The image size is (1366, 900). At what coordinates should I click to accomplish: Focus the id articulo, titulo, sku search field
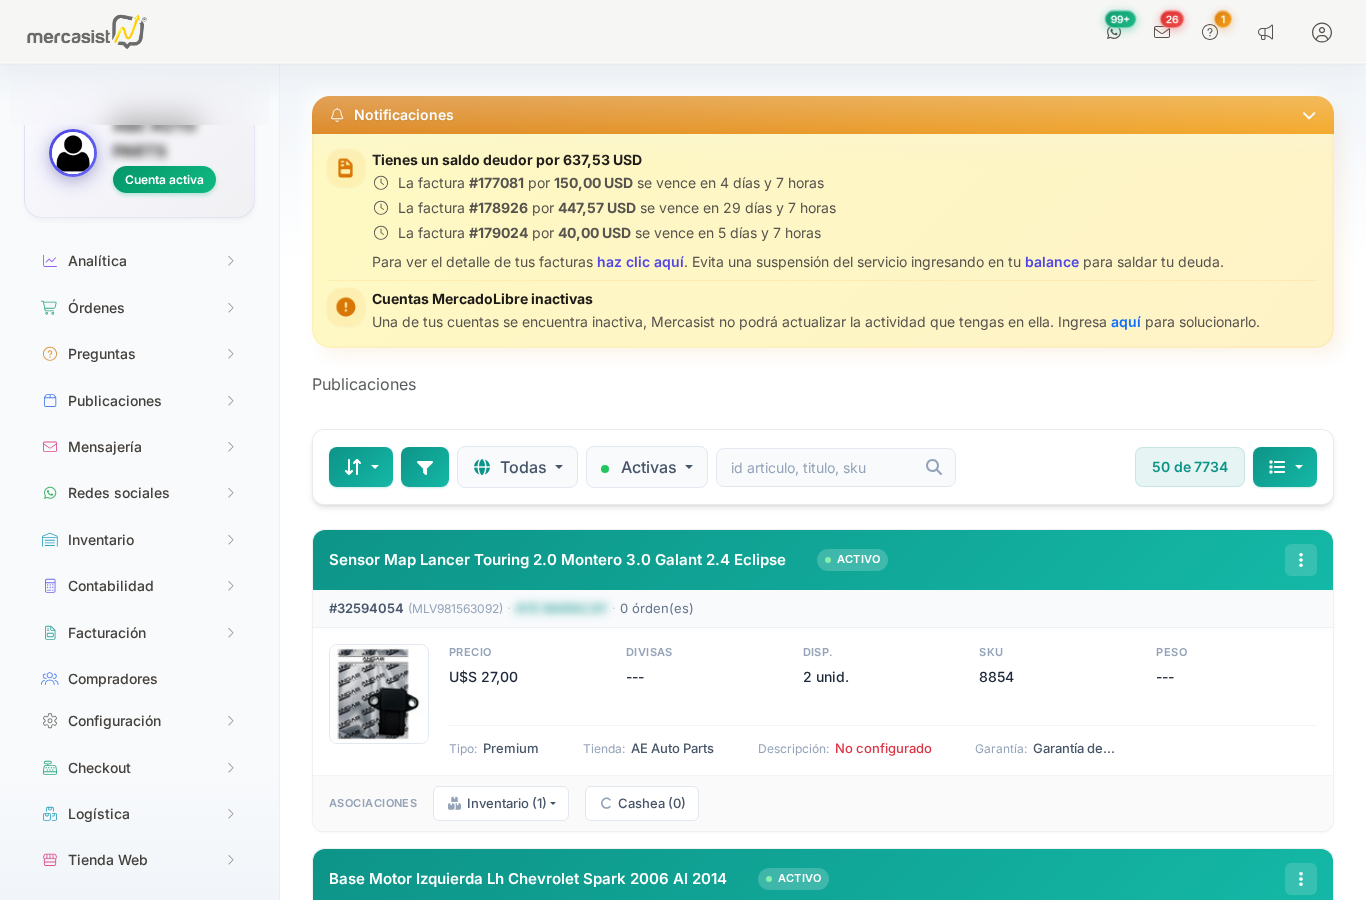(x=836, y=468)
